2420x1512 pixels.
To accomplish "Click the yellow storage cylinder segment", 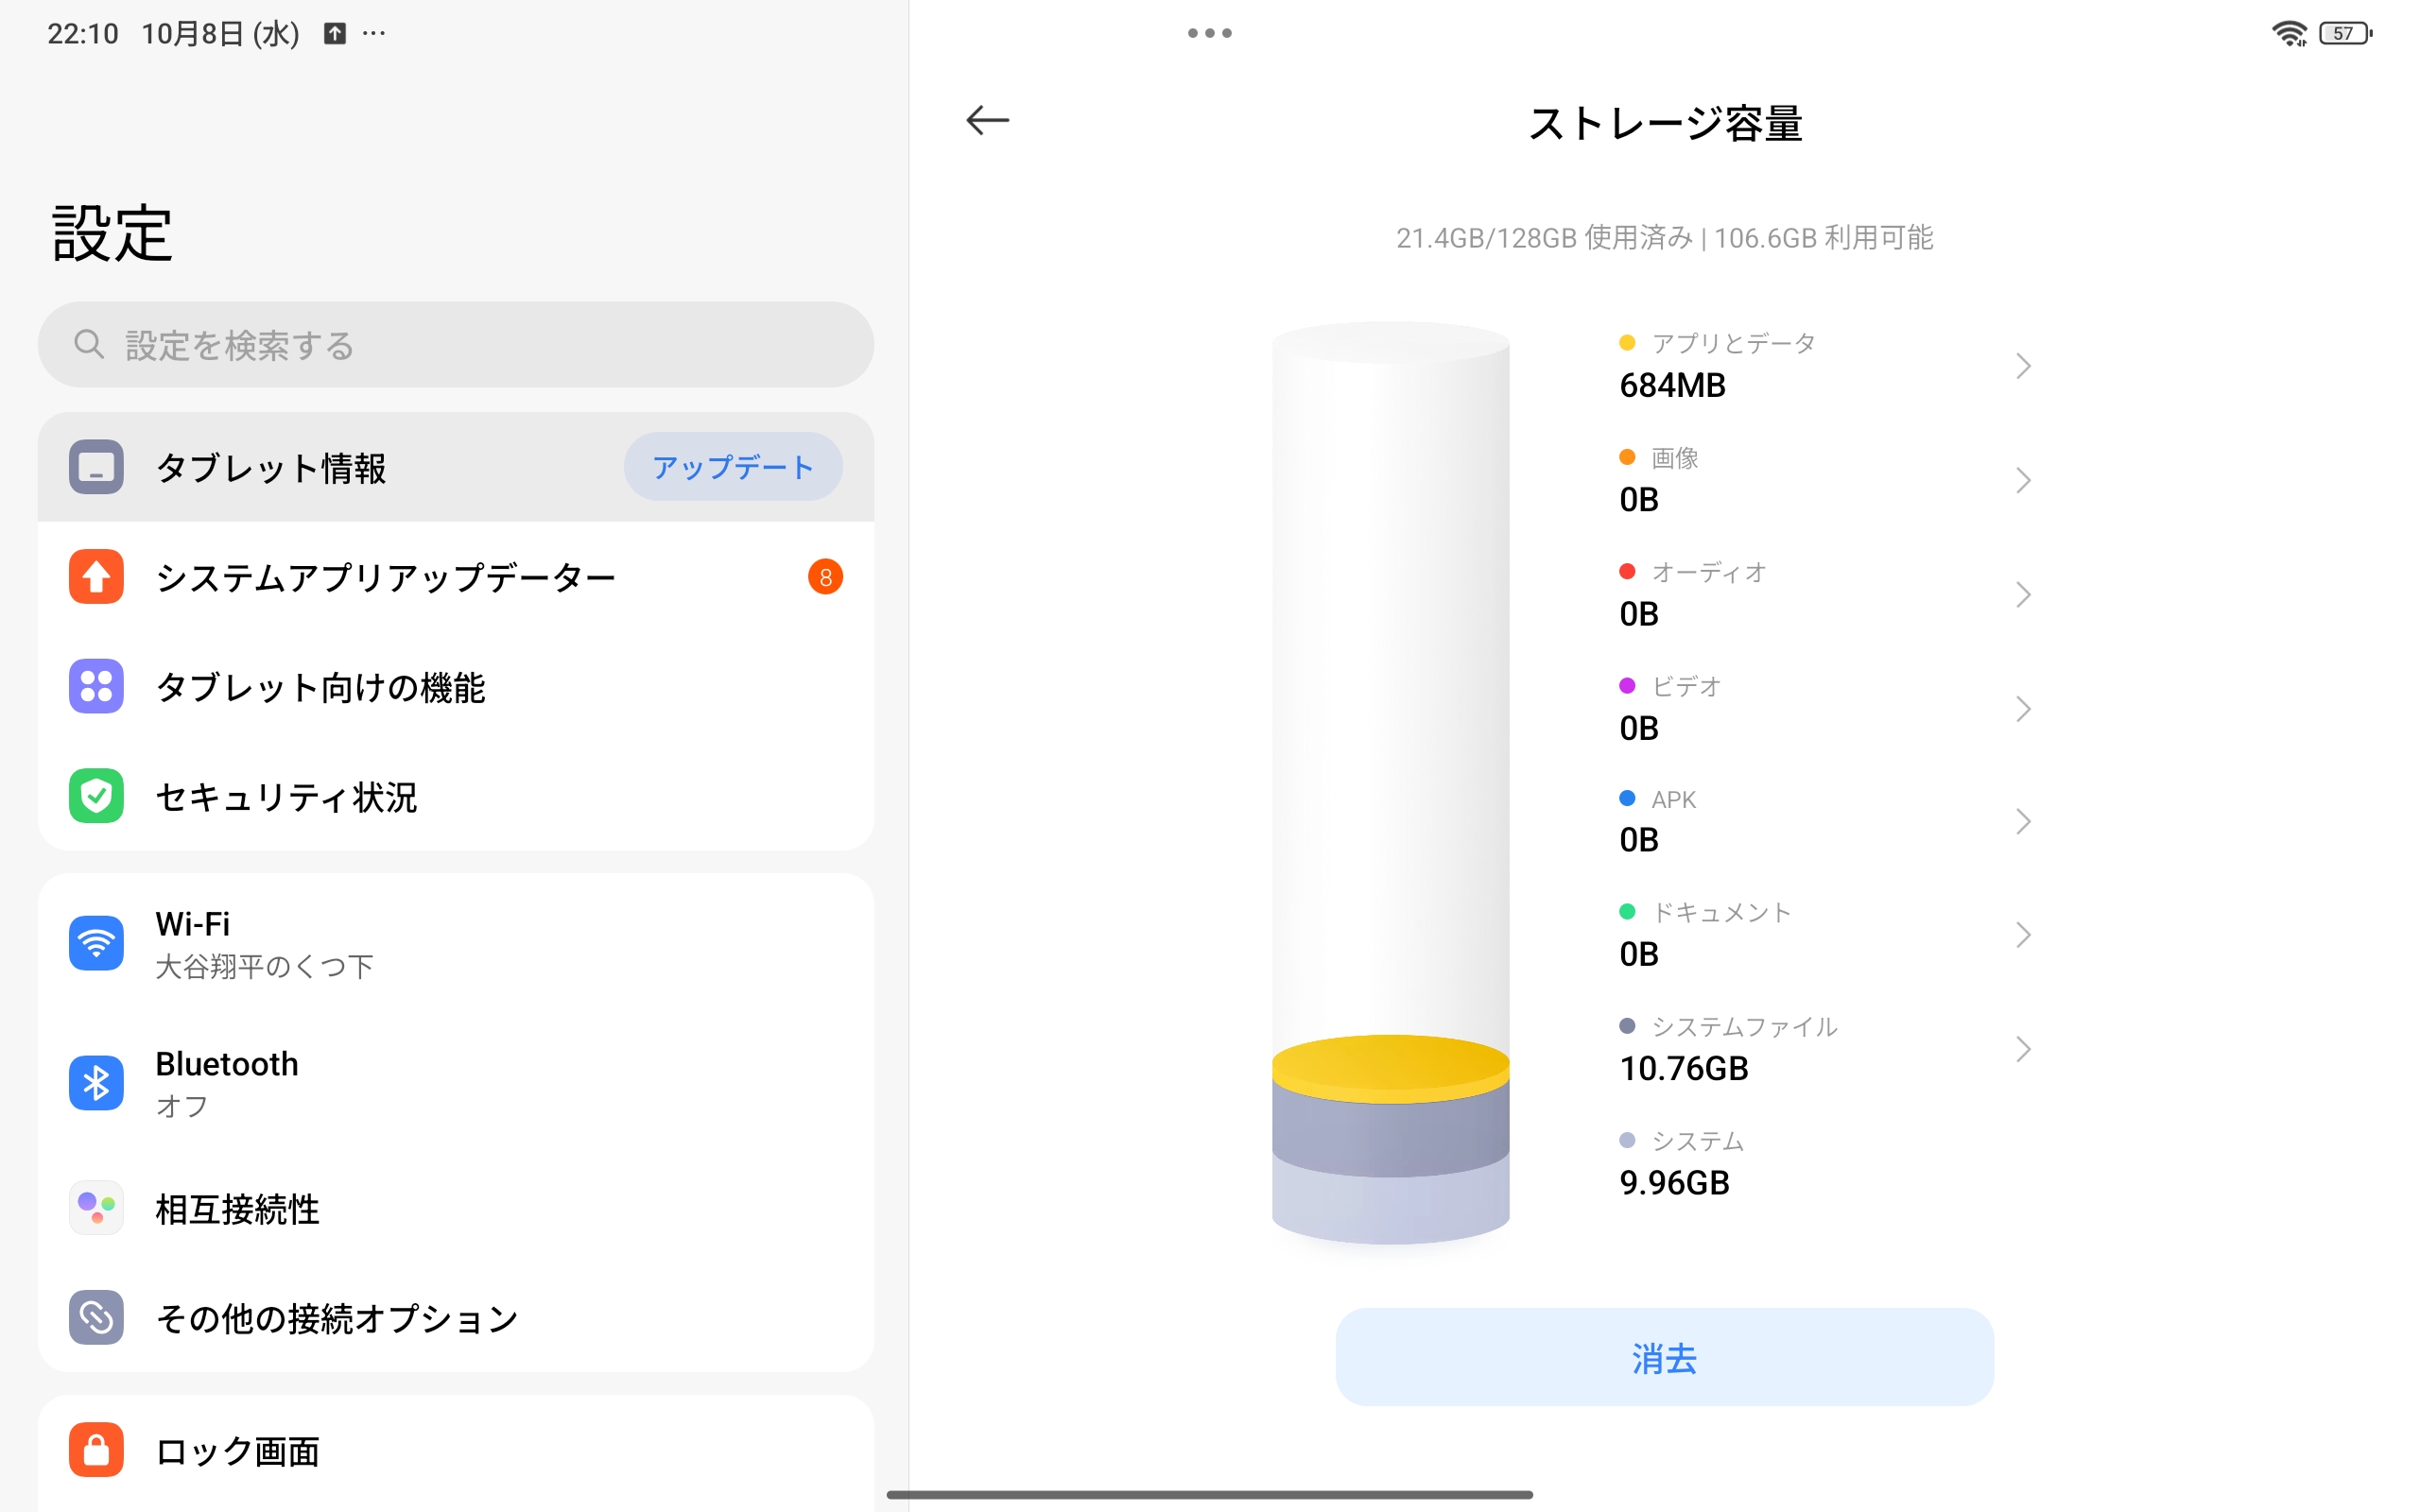I will [x=1390, y=1068].
